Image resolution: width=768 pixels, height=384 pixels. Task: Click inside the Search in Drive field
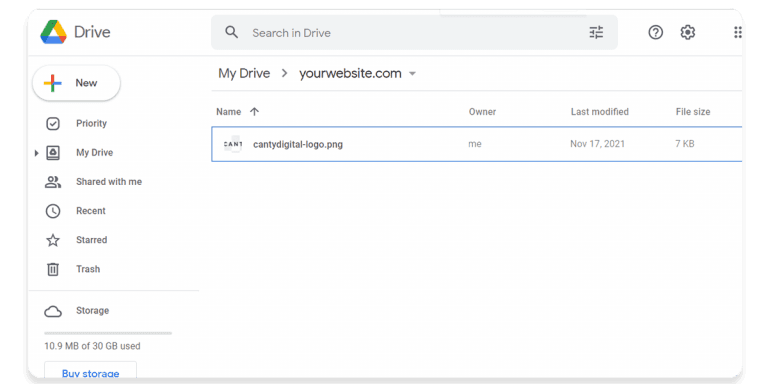point(414,32)
